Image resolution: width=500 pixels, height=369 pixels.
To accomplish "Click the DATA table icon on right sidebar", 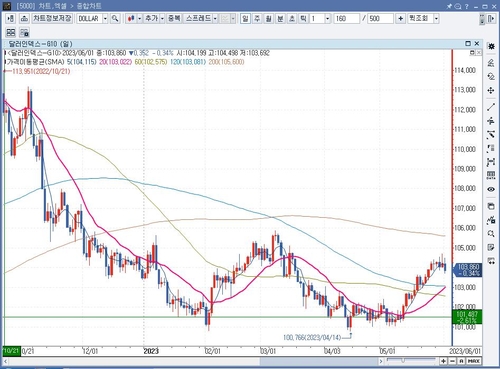I will tap(491, 175).
